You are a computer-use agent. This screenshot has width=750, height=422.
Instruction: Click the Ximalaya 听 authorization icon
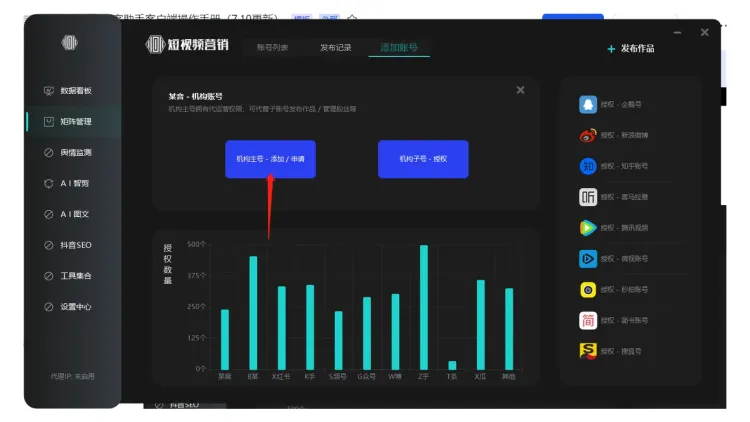[x=588, y=197]
